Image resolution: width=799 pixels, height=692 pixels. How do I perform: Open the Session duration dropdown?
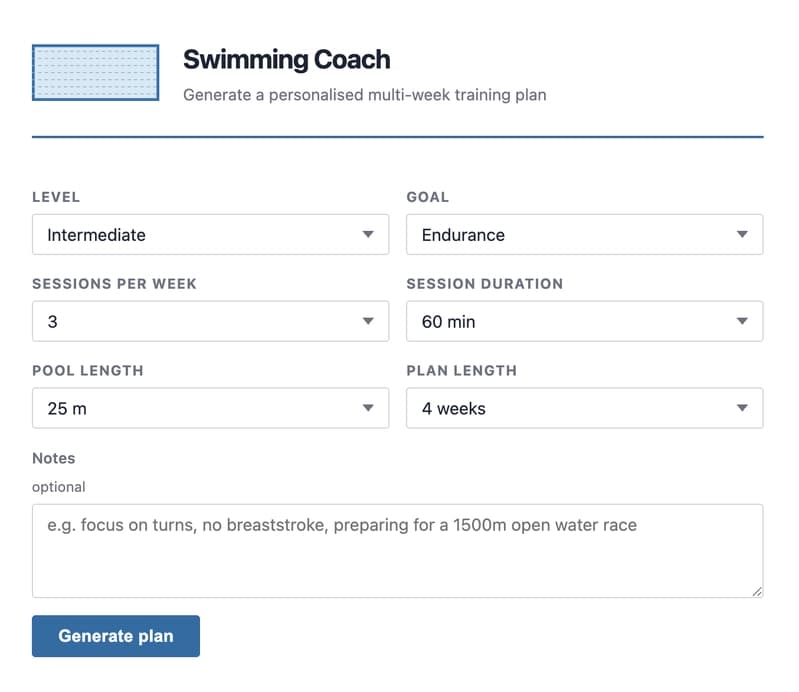[x=584, y=321]
